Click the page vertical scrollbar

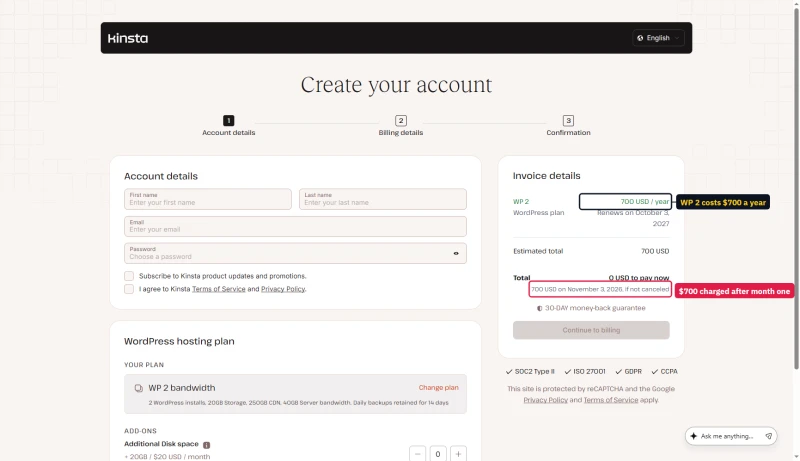[x=796, y=189]
